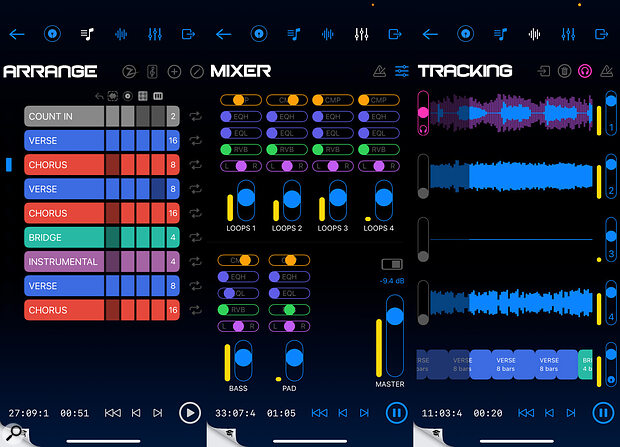Open the record disc icon in Arrange panel
Image resolution: width=620 pixels, height=447 pixels.
coord(52,34)
